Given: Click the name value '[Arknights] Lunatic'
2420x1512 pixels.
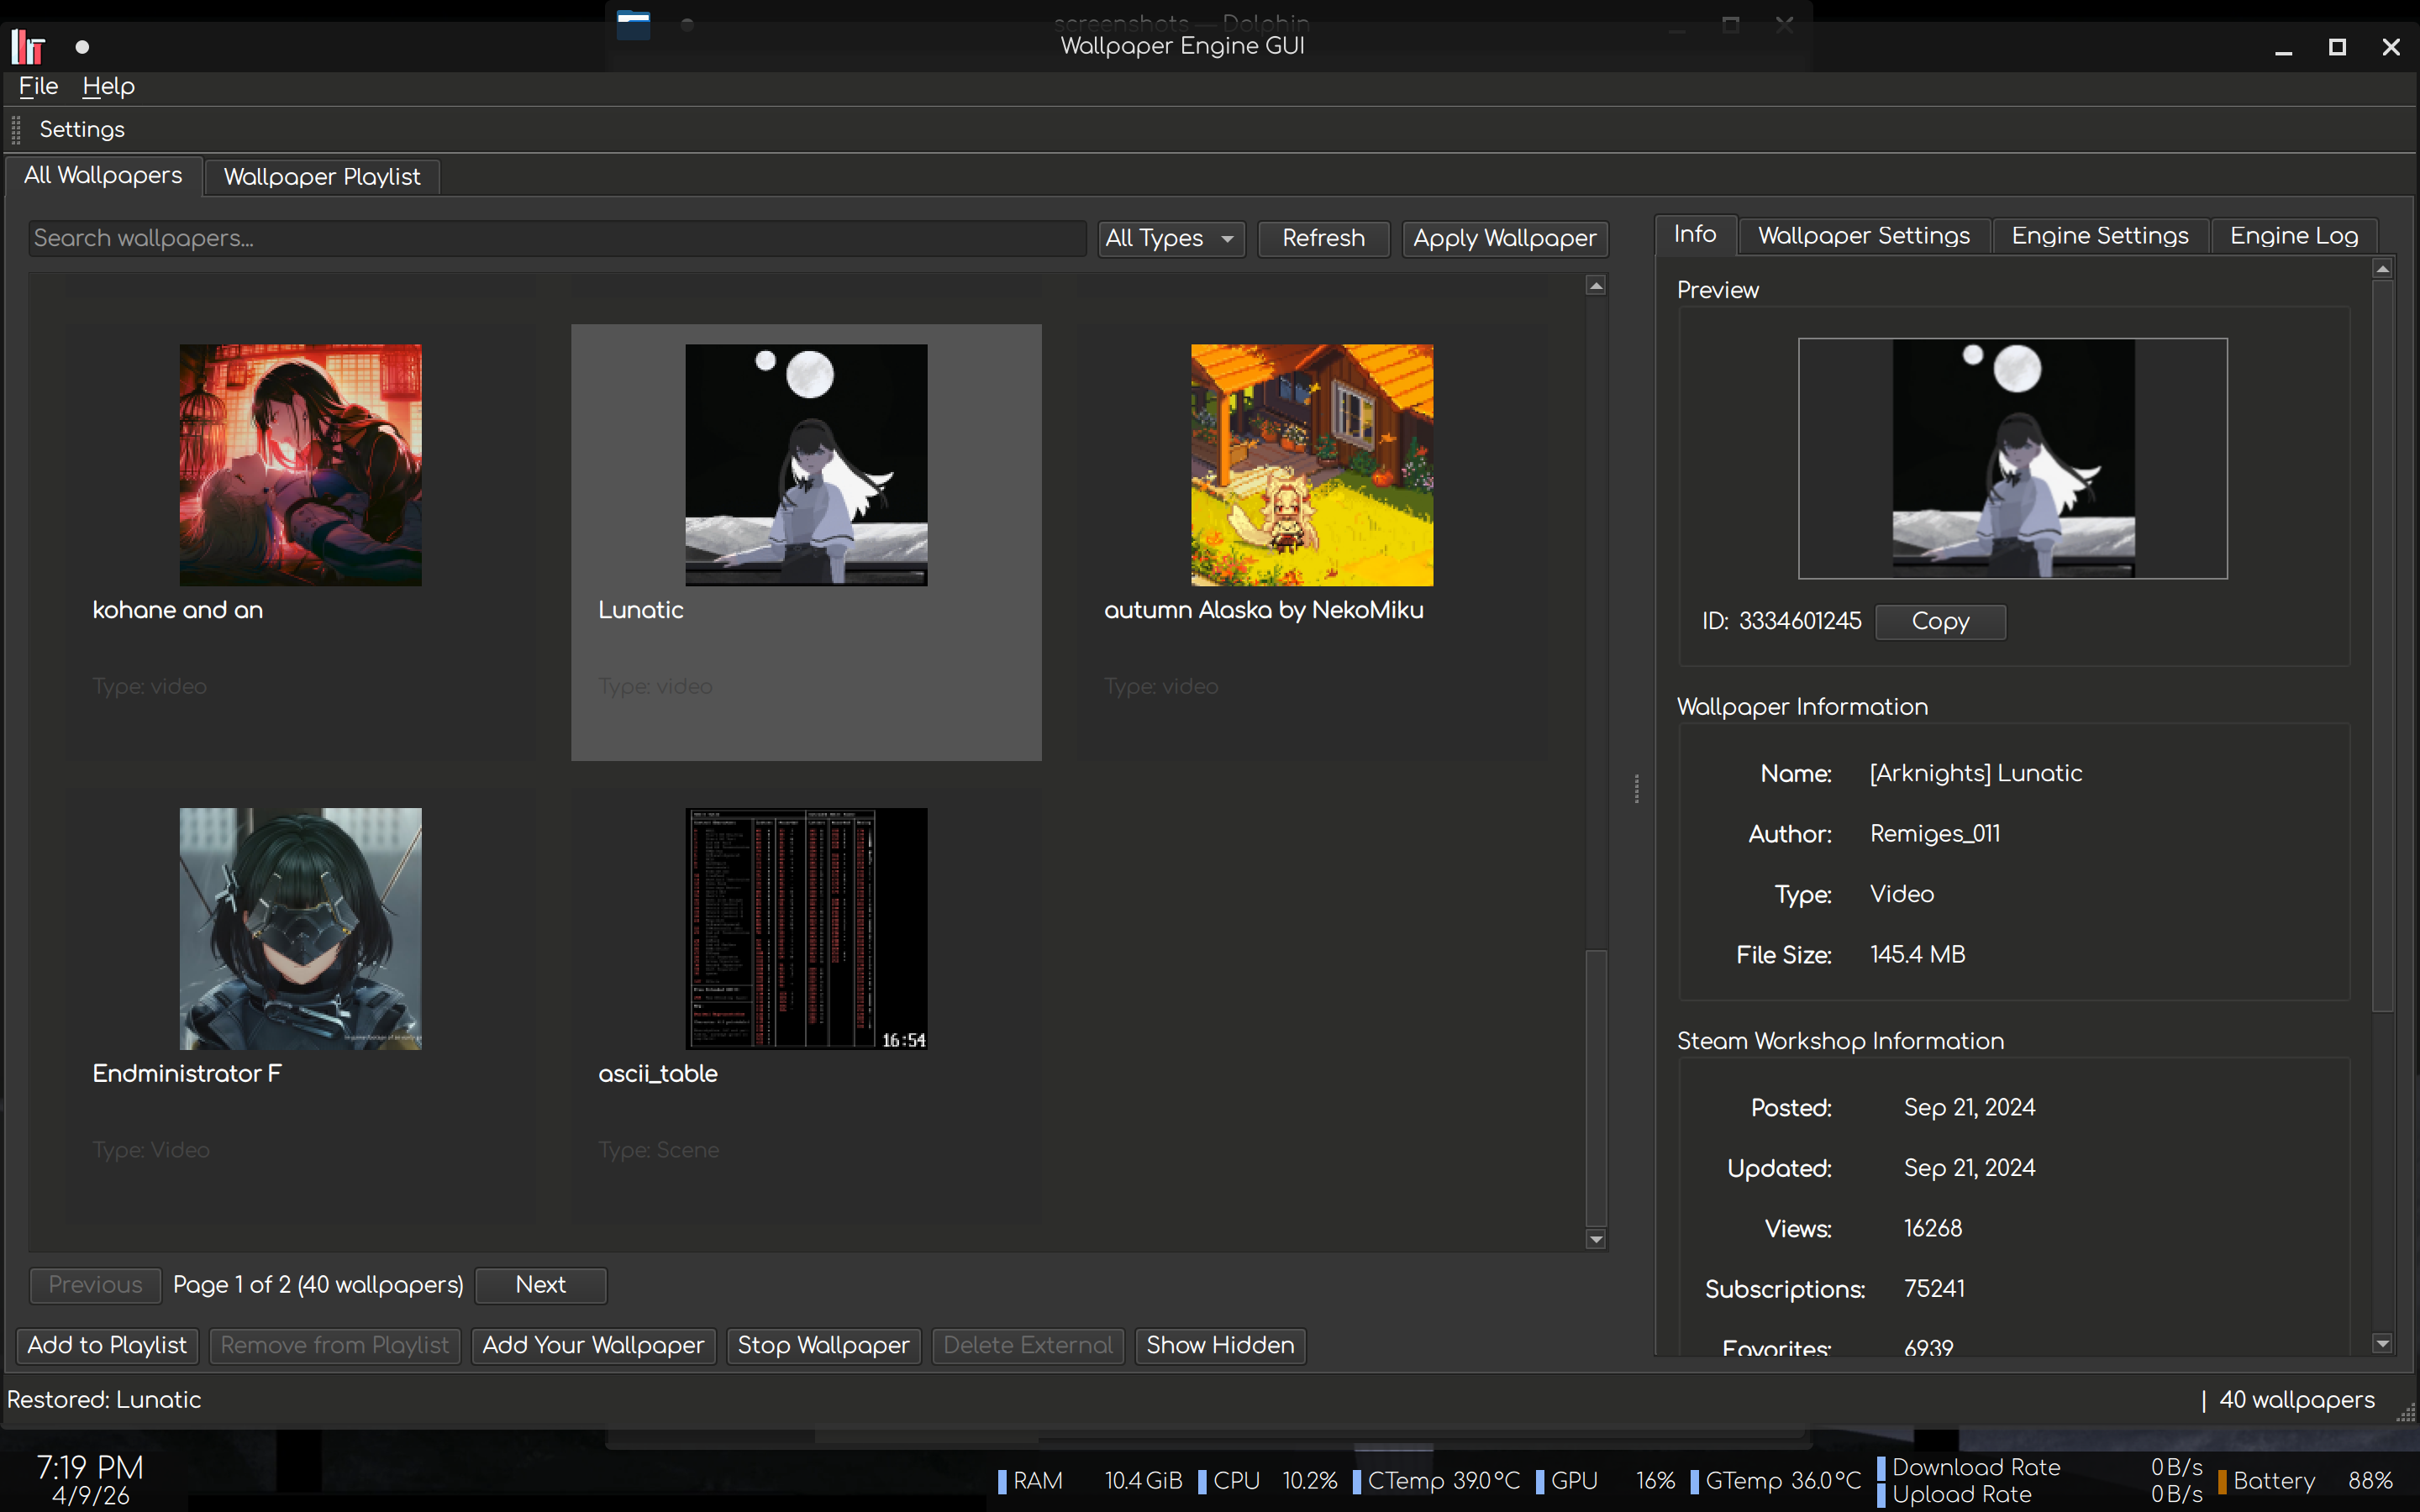Looking at the screenshot, I should pos(1976,773).
